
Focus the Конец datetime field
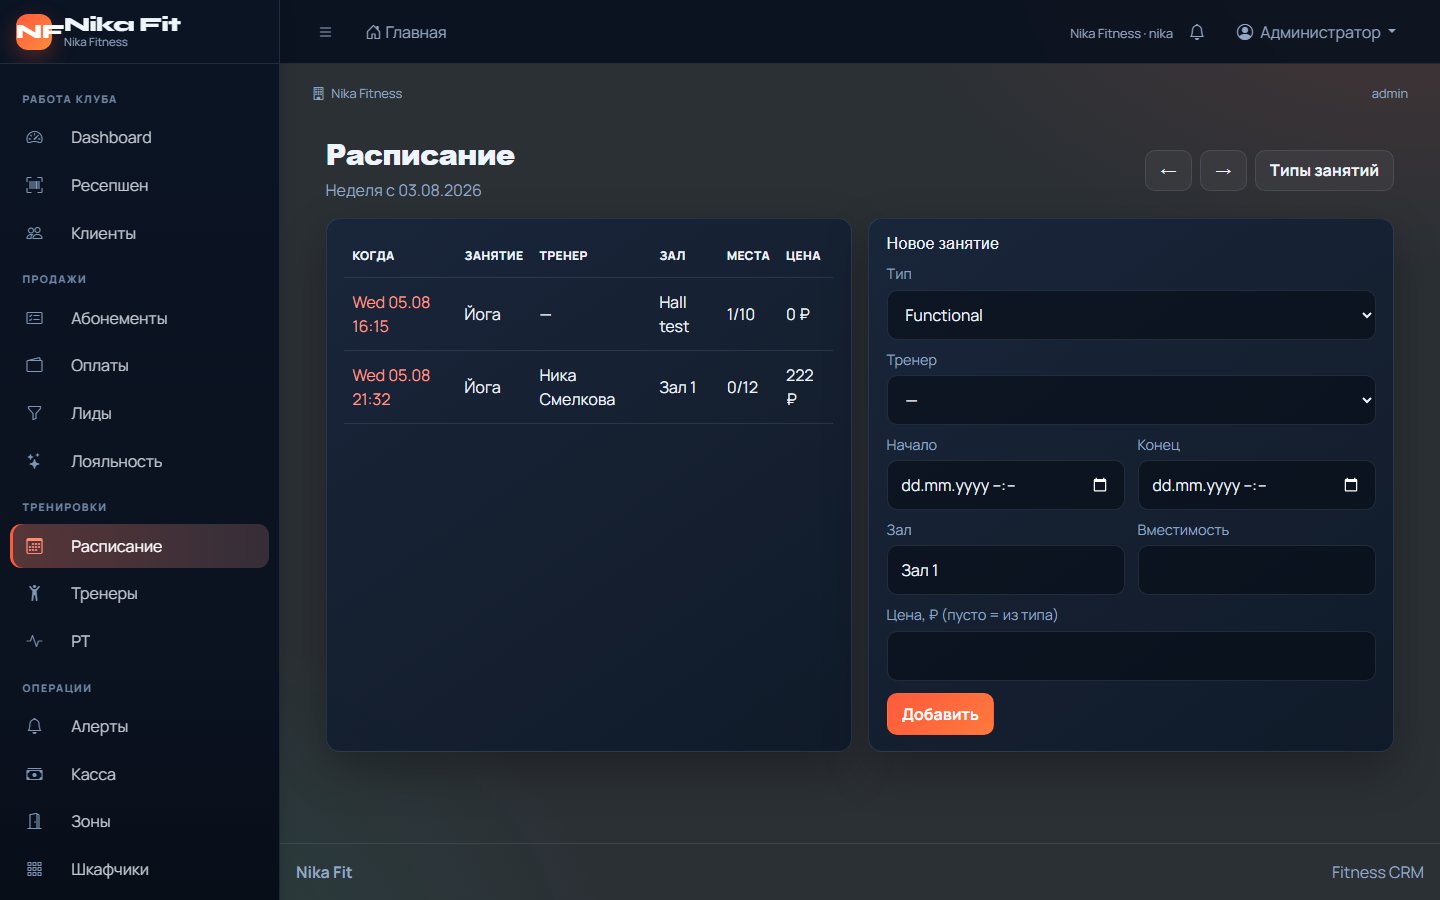pos(1256,485)
